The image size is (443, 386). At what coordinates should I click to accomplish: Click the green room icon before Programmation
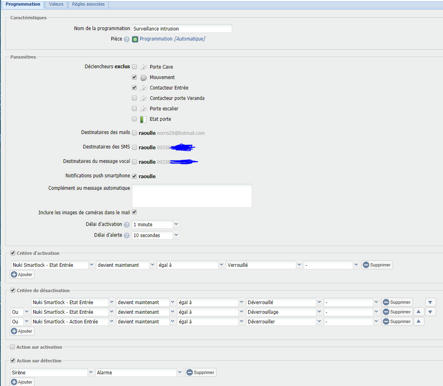135,39
